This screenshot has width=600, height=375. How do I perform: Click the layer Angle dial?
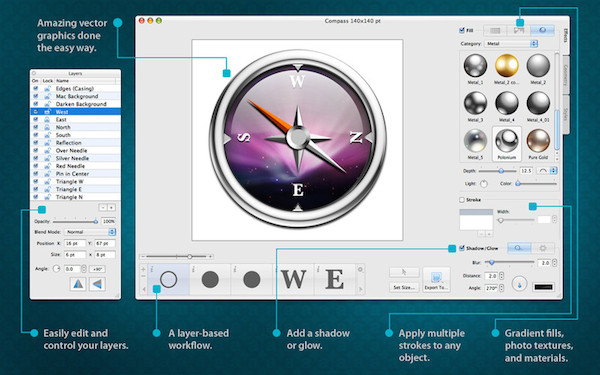[56, 269]
